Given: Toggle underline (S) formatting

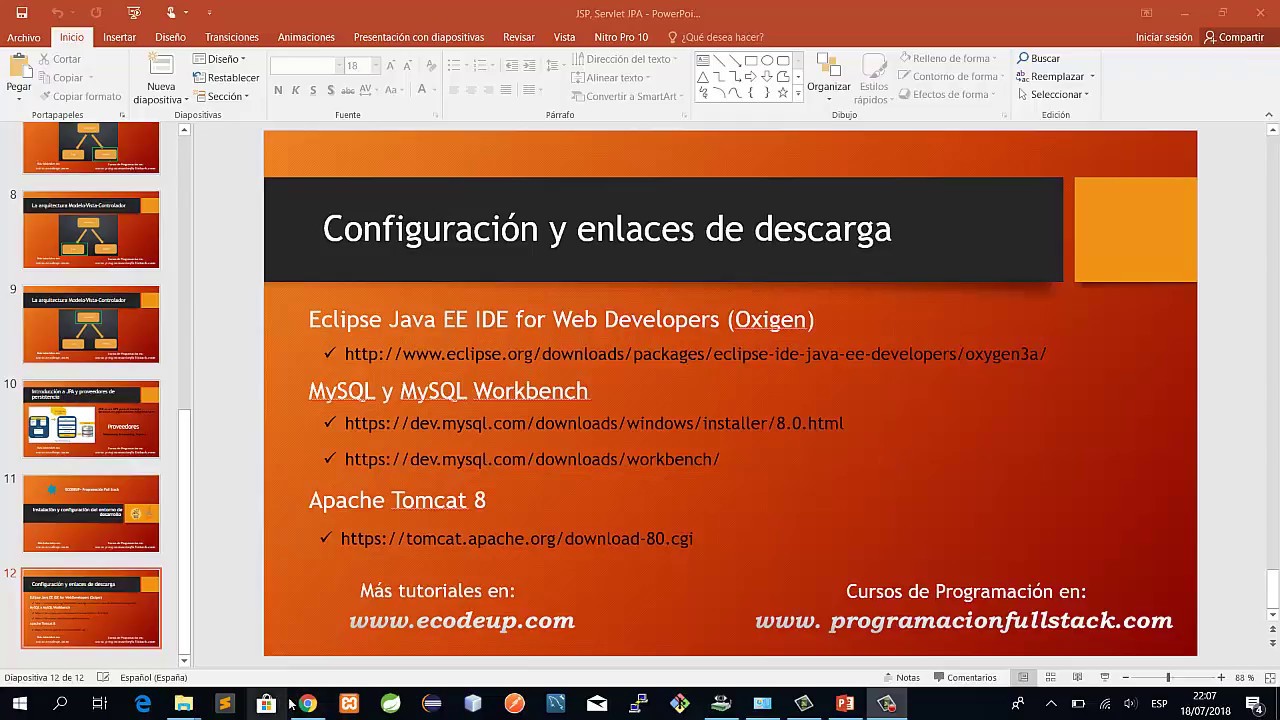Looking at the screenshot, I should point(313,90).
